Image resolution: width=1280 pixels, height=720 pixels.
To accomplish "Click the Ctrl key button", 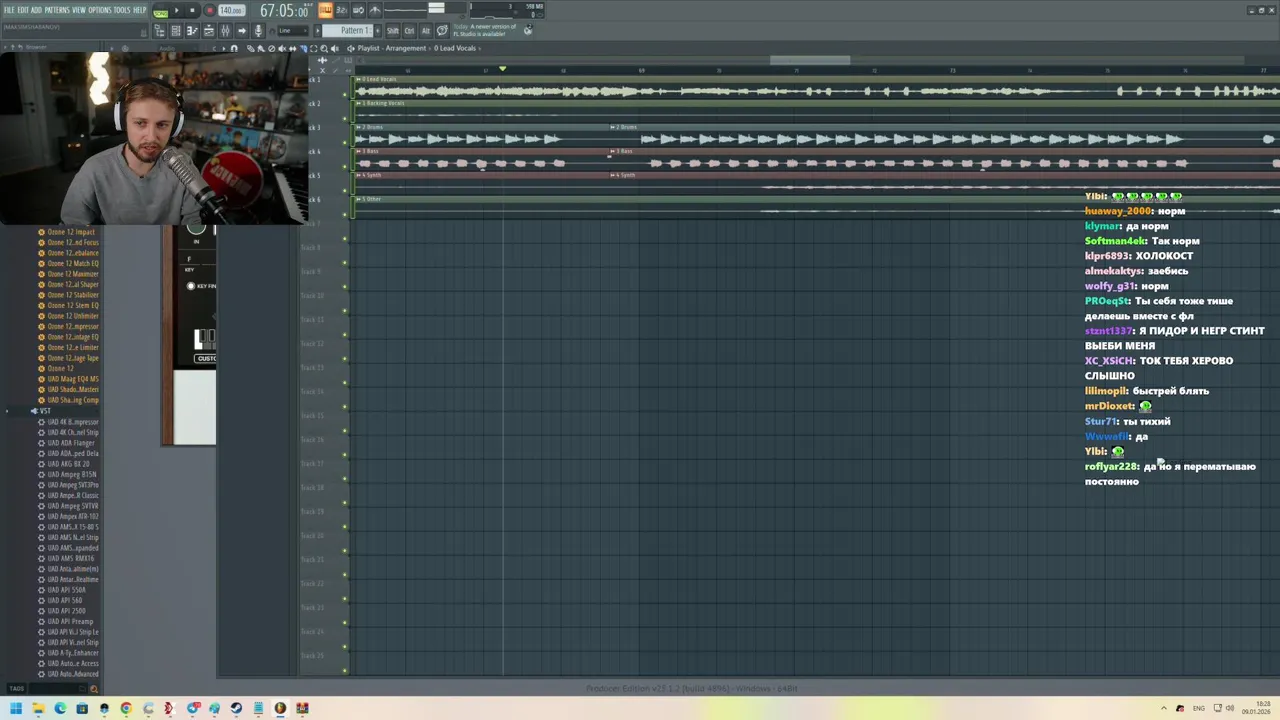I will tap(409, 31).
